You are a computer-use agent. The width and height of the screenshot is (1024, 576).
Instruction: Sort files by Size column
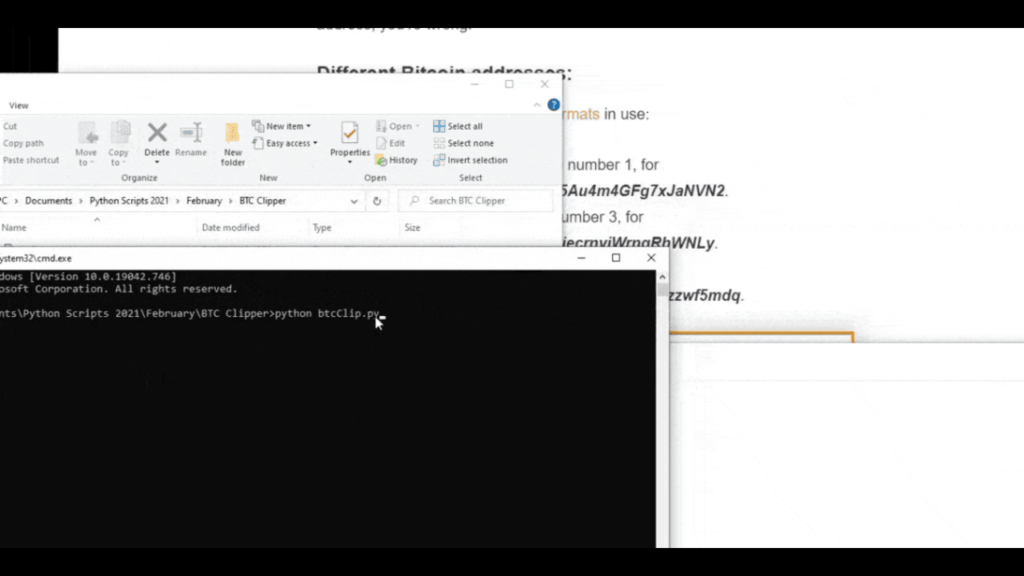(412, 227)
